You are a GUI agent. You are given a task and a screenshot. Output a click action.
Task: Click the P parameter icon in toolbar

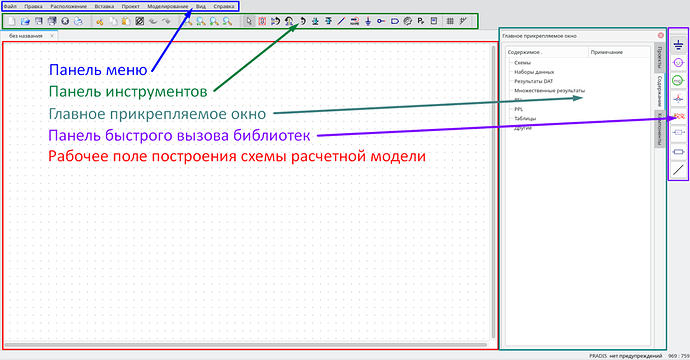[421, 21]
